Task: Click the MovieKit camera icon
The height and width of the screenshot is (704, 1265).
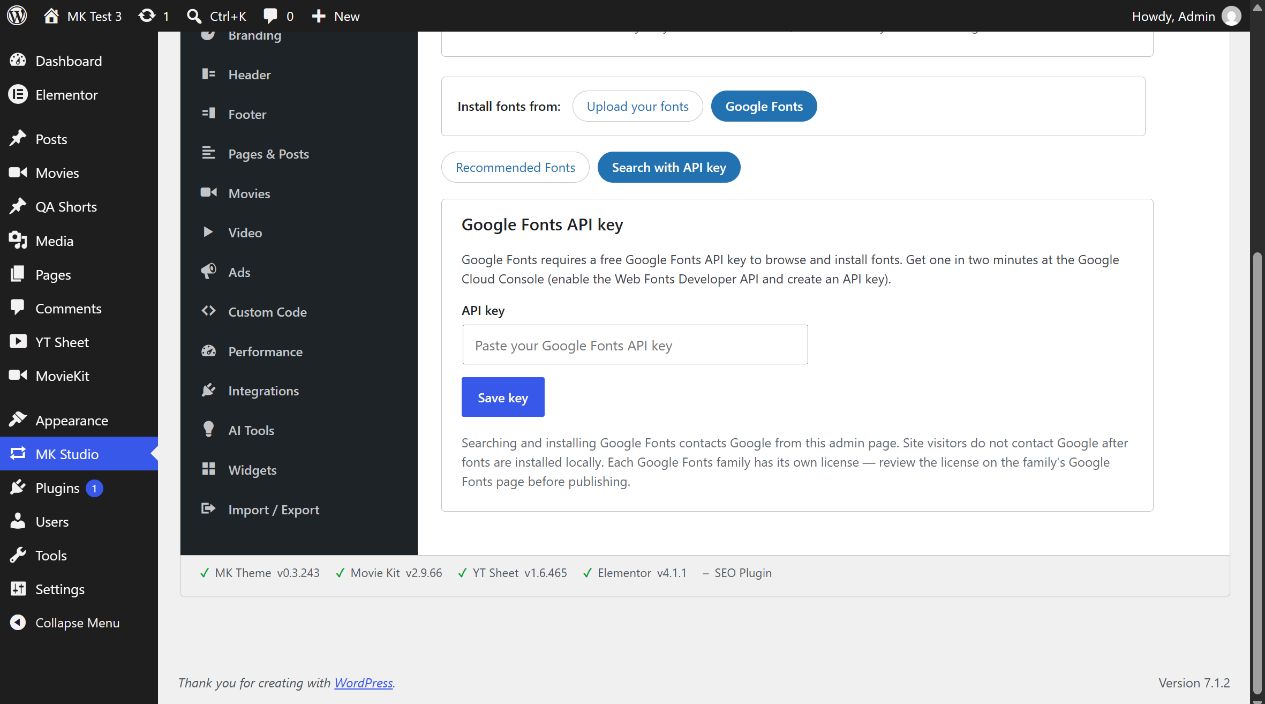Action: tap(17, 376)
